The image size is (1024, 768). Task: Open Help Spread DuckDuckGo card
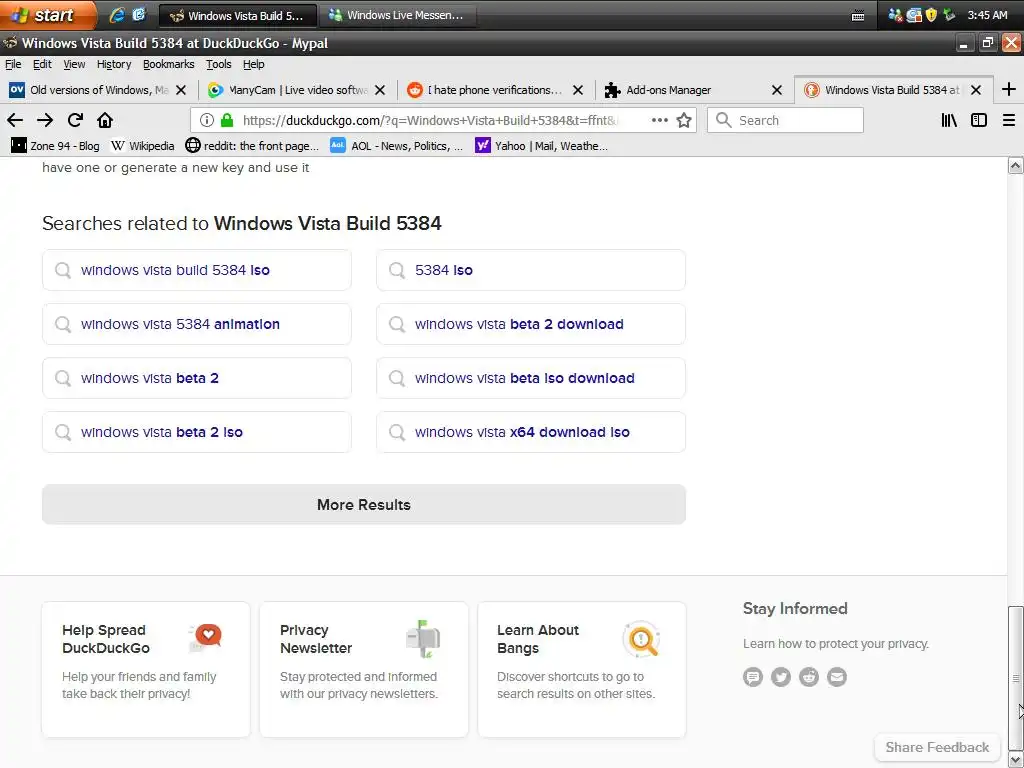click(146, 669)
